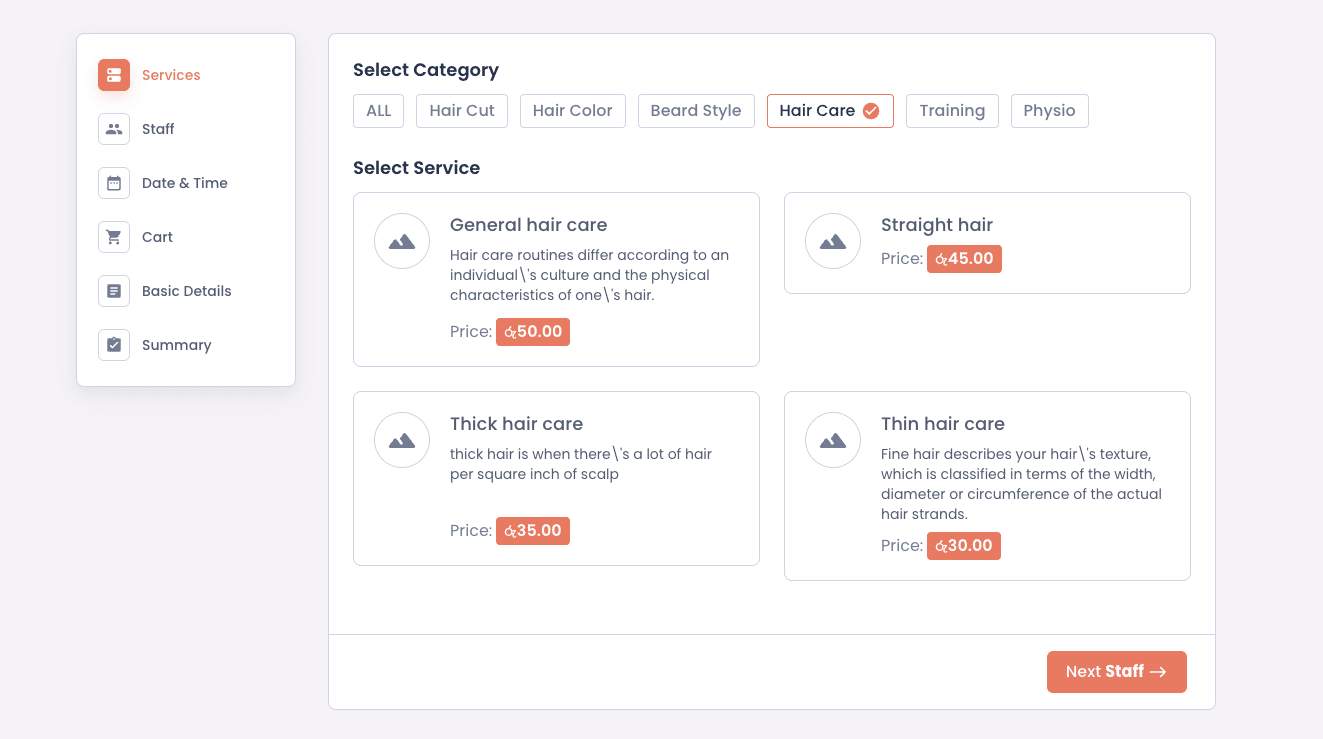The width and height of the screenshot is (1323, 739).
Task: Click the Thin hair care placeholder image
Action: pyautogui.click(x=833, y=440)
